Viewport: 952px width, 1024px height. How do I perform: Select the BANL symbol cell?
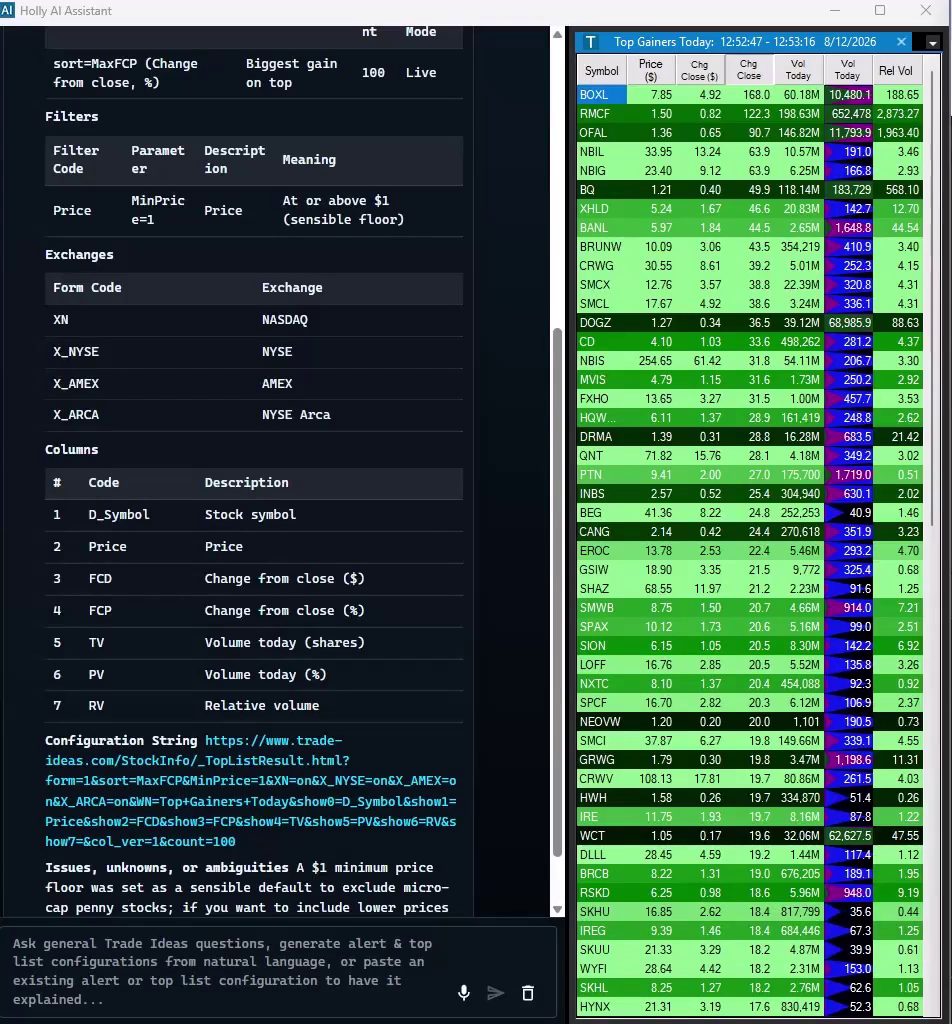tap(601, 227)
